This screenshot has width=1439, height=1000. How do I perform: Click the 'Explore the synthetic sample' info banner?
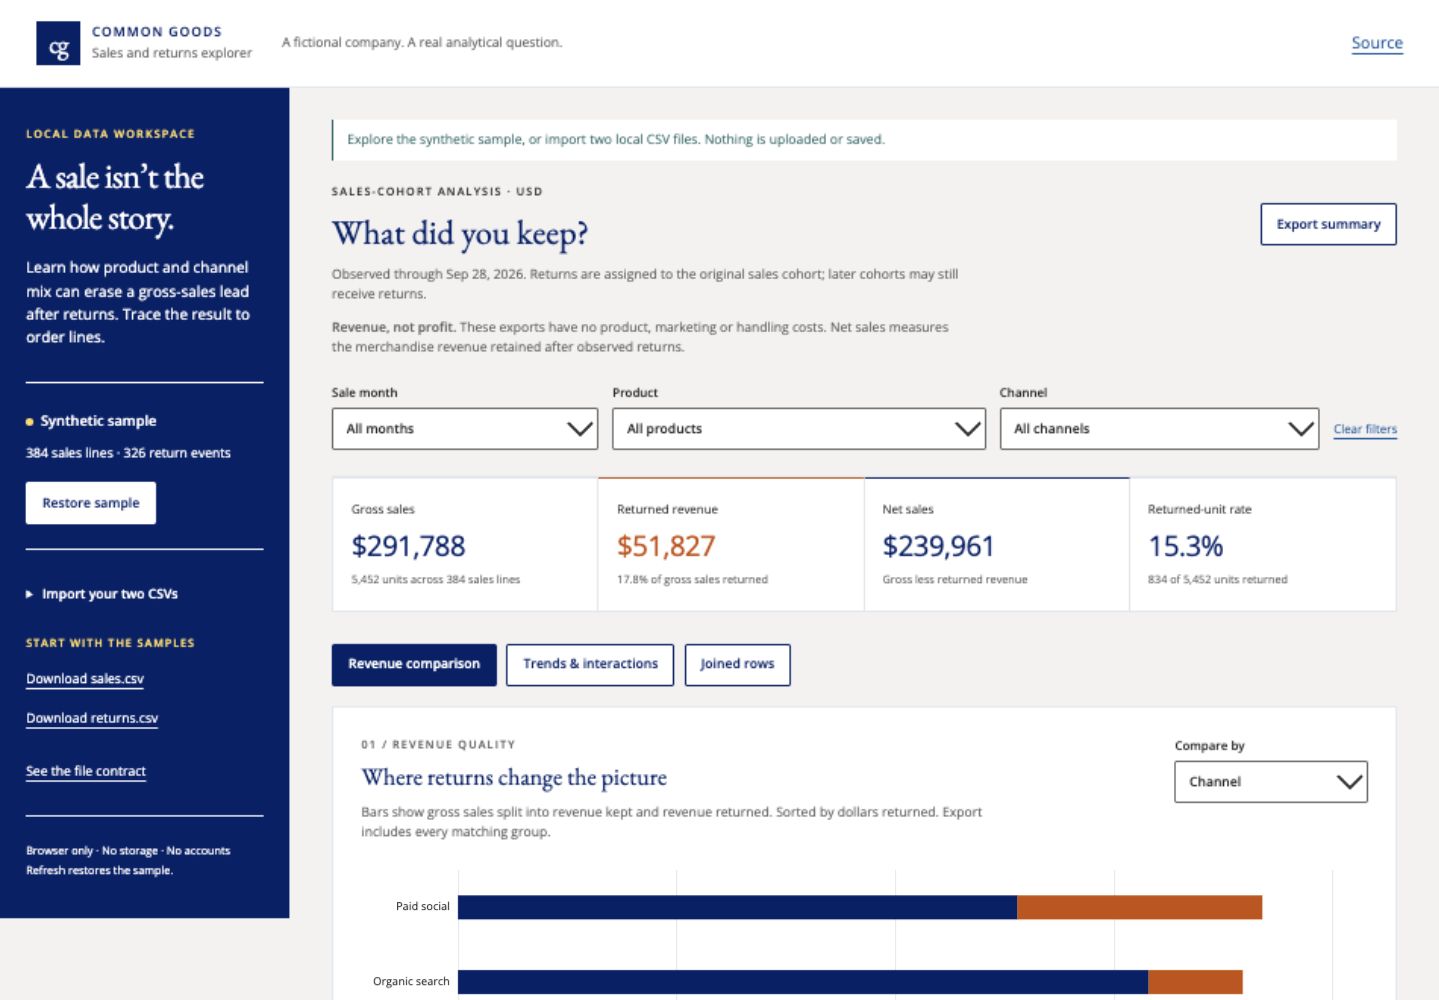pyautogui.click(x=864, y=140)
